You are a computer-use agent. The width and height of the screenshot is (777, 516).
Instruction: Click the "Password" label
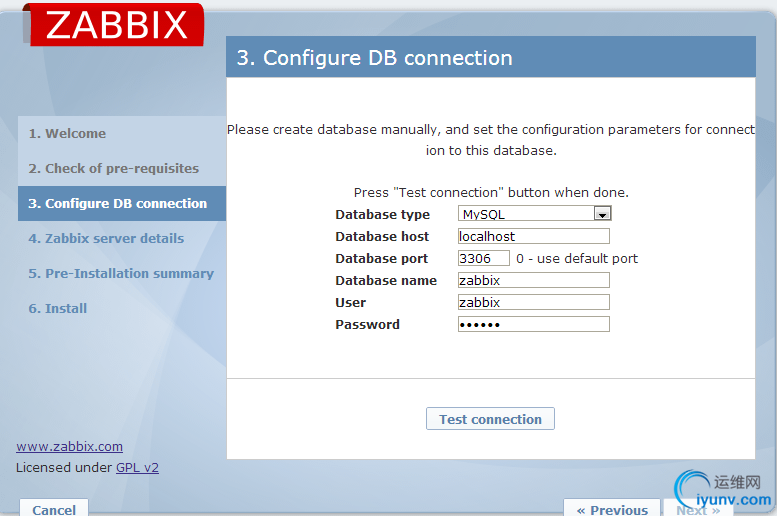point(367,325)
